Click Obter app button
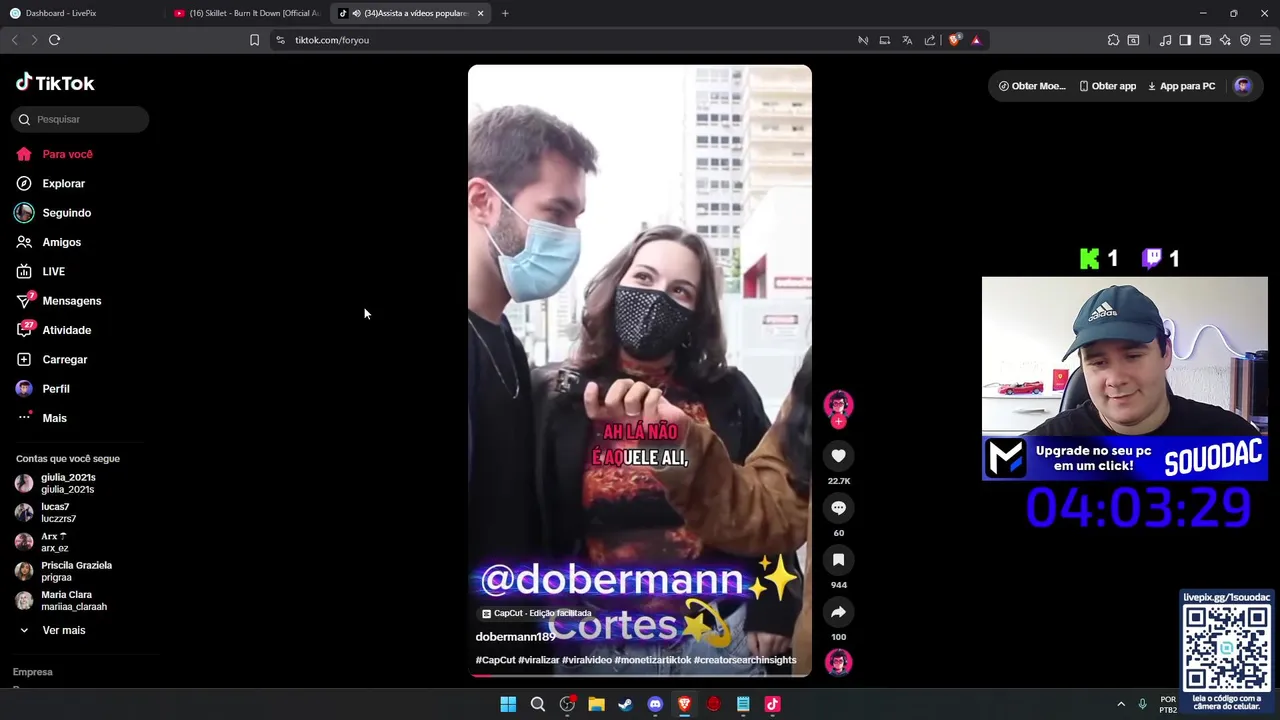 (x=1108, y=86)
